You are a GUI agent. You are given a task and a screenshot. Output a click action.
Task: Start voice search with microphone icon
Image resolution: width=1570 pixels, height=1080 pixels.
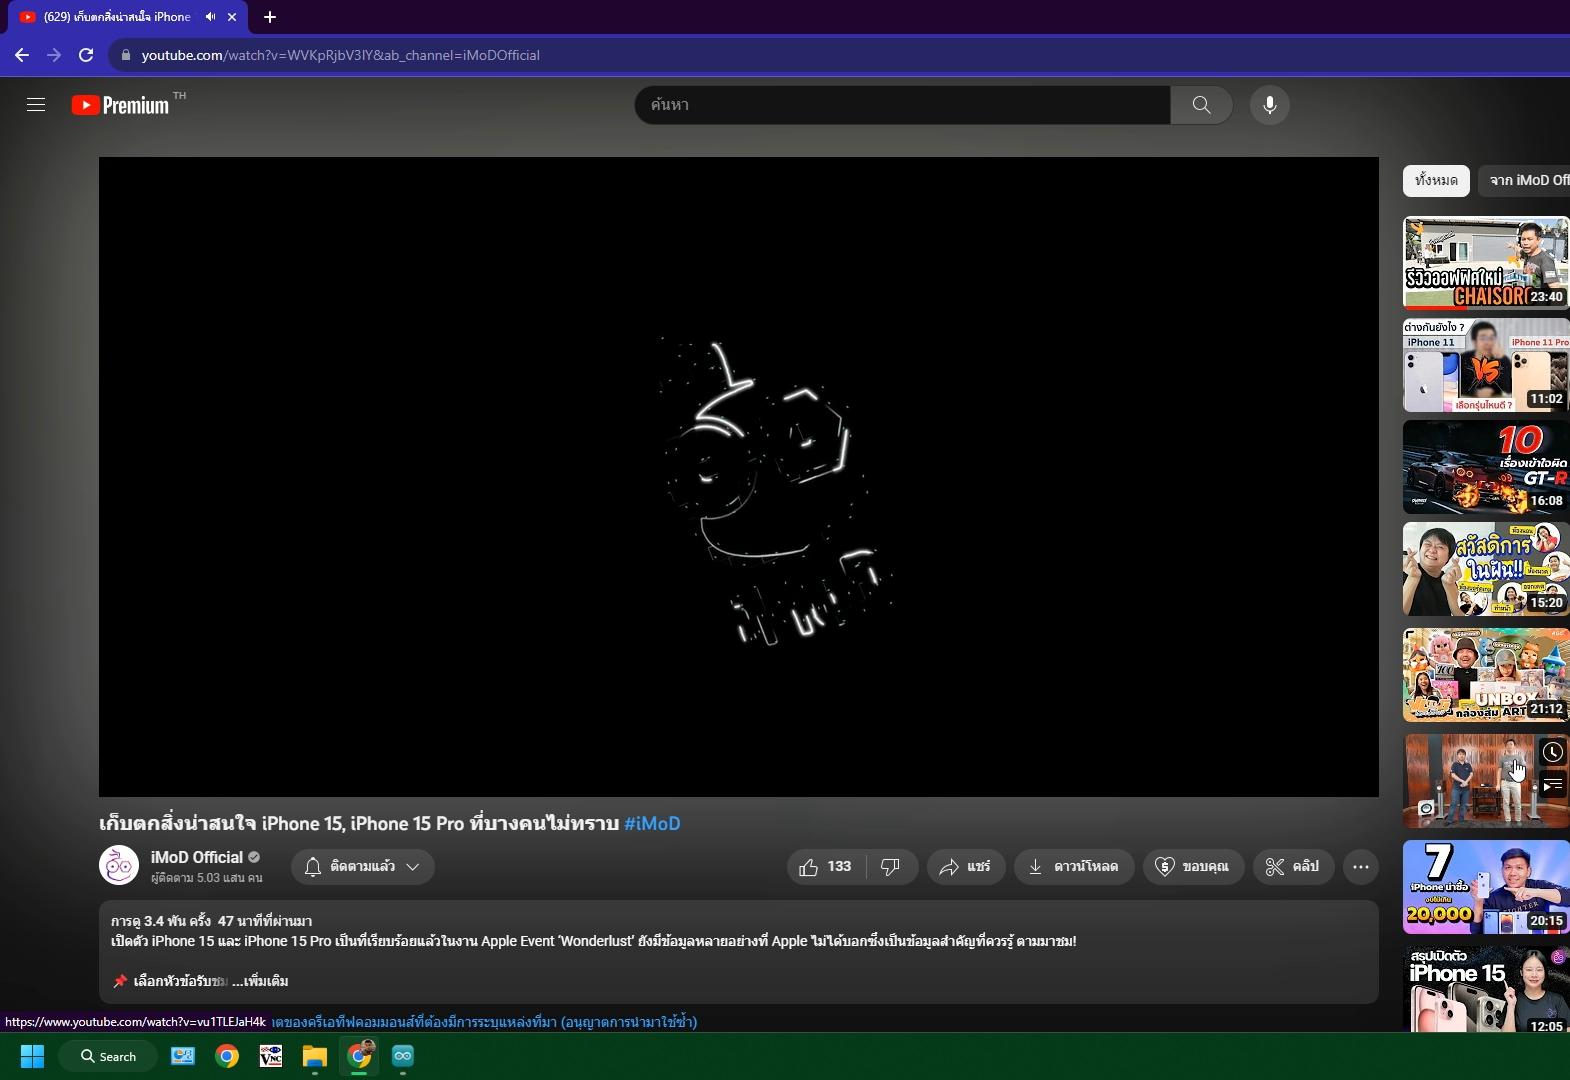[x=1269, y=105]
